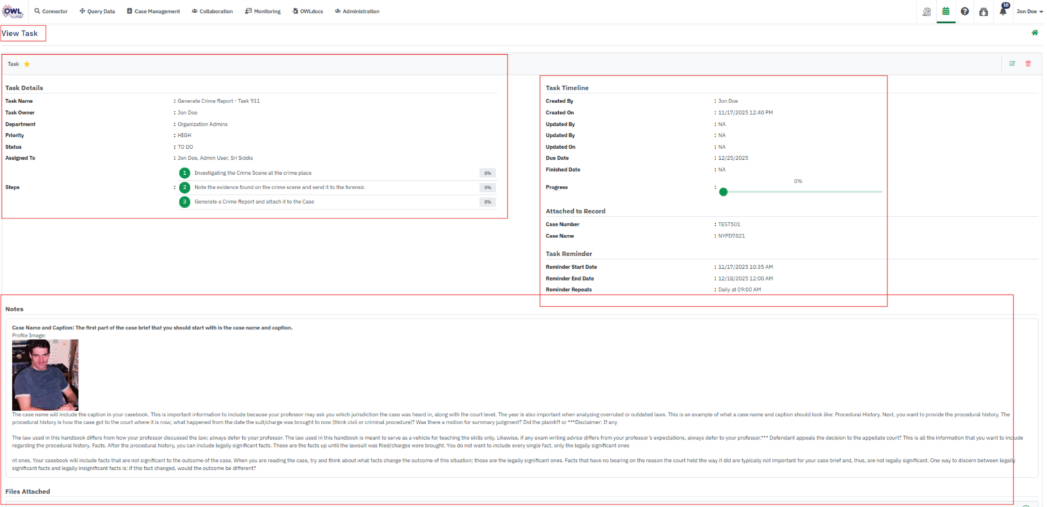The width and height of the screenshot is (1047, 507).
Task: Click the green home icon
Action: coord(1034,33)
